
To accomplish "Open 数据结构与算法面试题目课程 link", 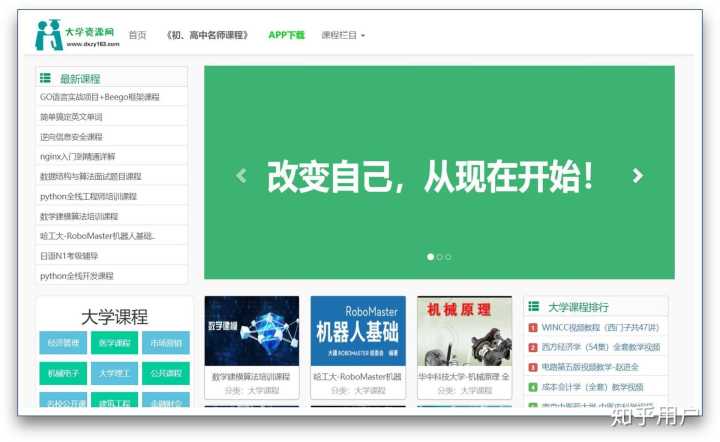I will [90, 176].
